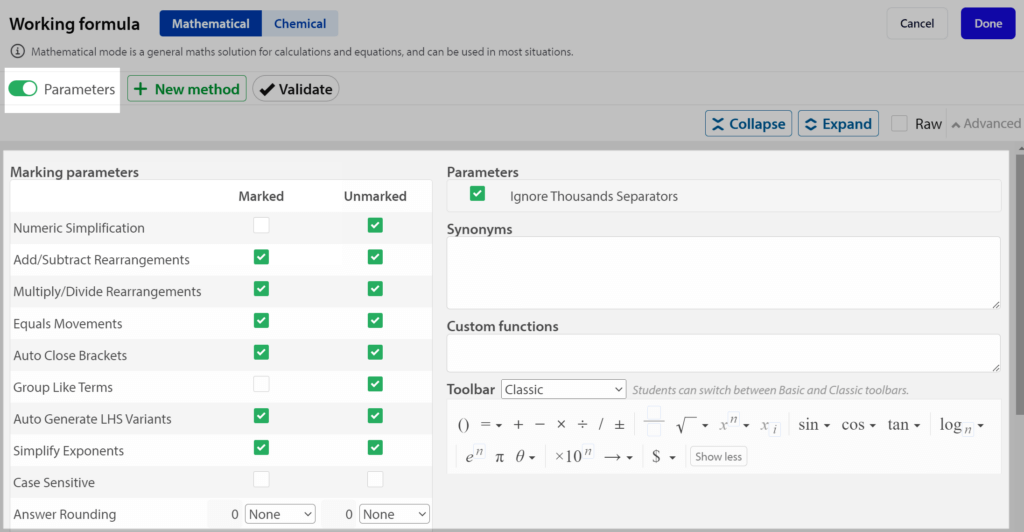Click the Validate button
Viewport: 1024px width, 532px height.
296,89
